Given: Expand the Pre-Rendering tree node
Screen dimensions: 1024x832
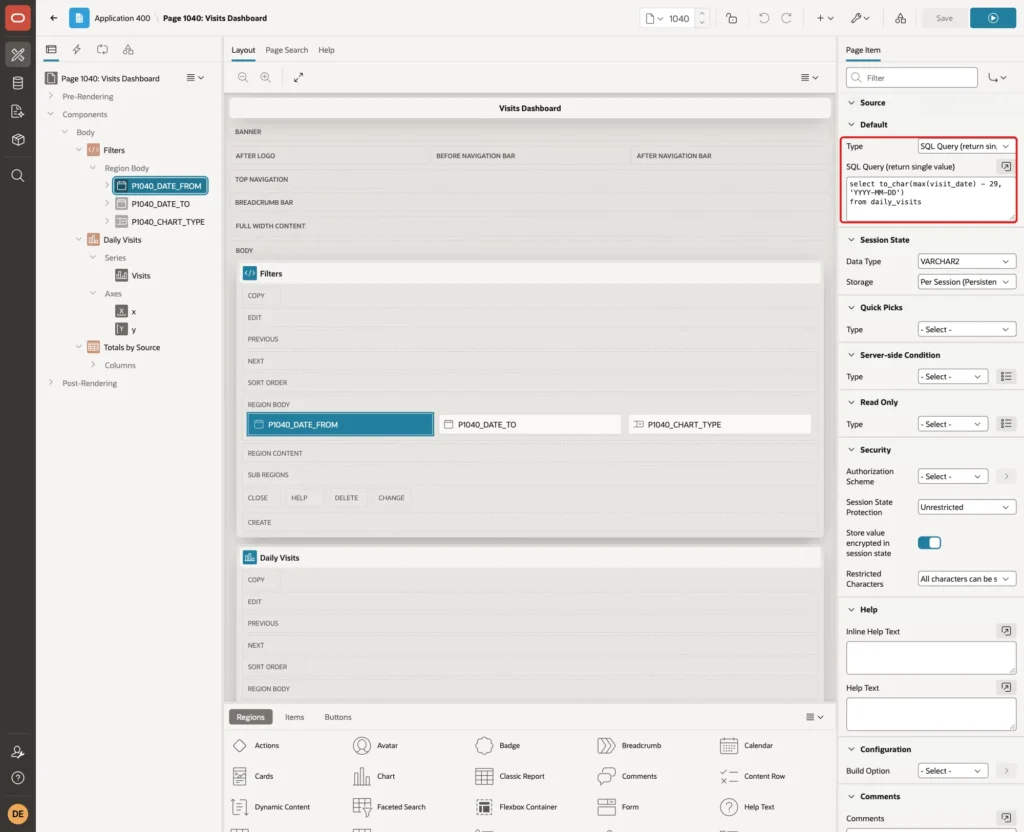Looking at the screenshot, I should (51, 96).
